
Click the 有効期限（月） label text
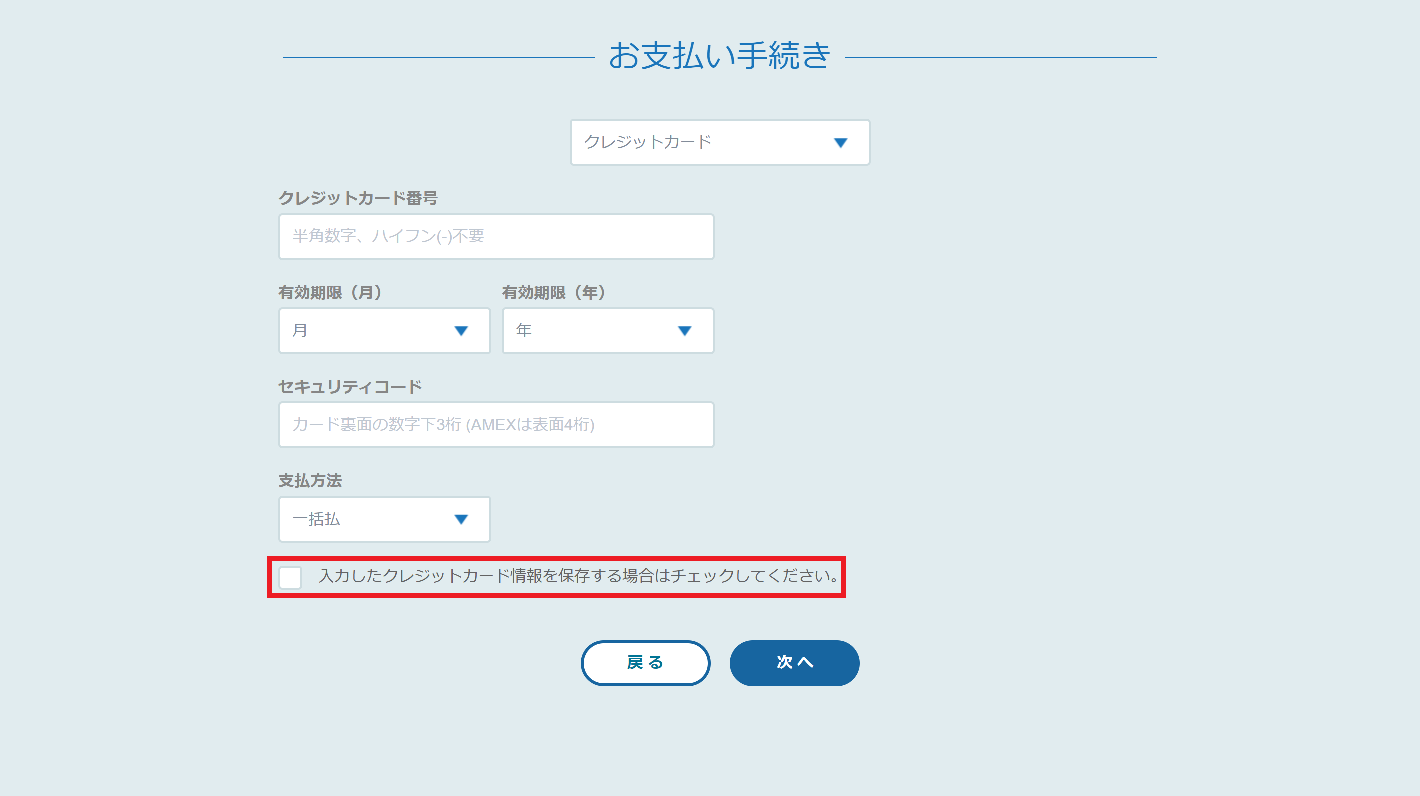pyautogui.click(x=331, y=292)
